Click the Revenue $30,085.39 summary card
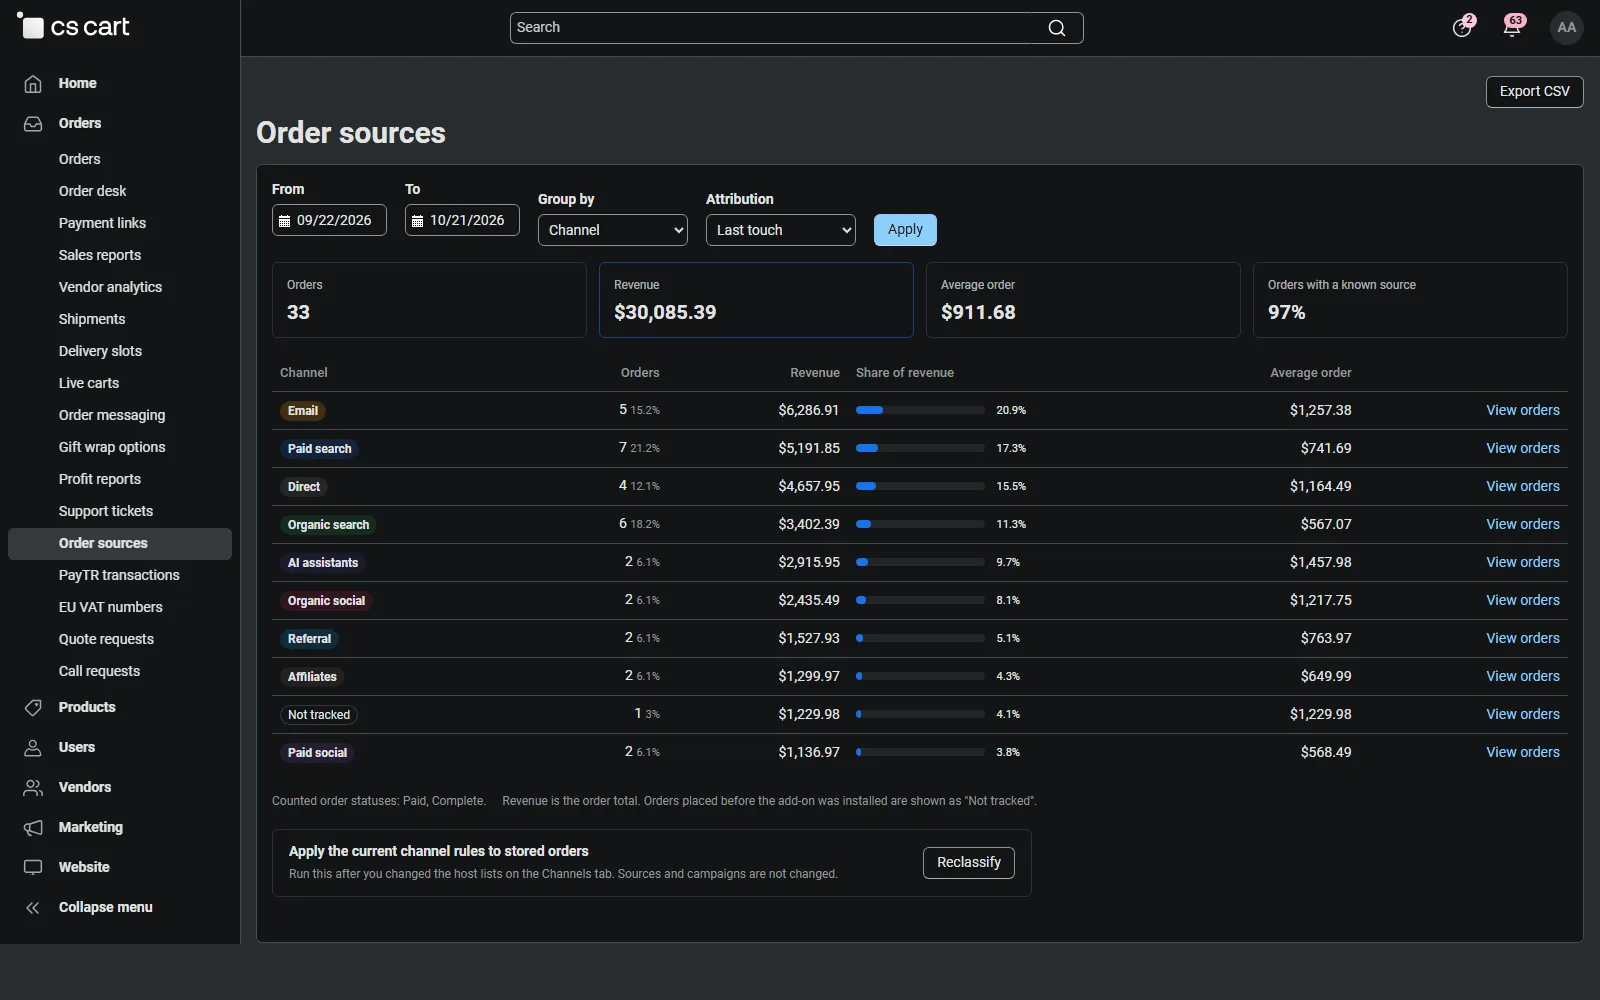 click(x=756, y=300)
